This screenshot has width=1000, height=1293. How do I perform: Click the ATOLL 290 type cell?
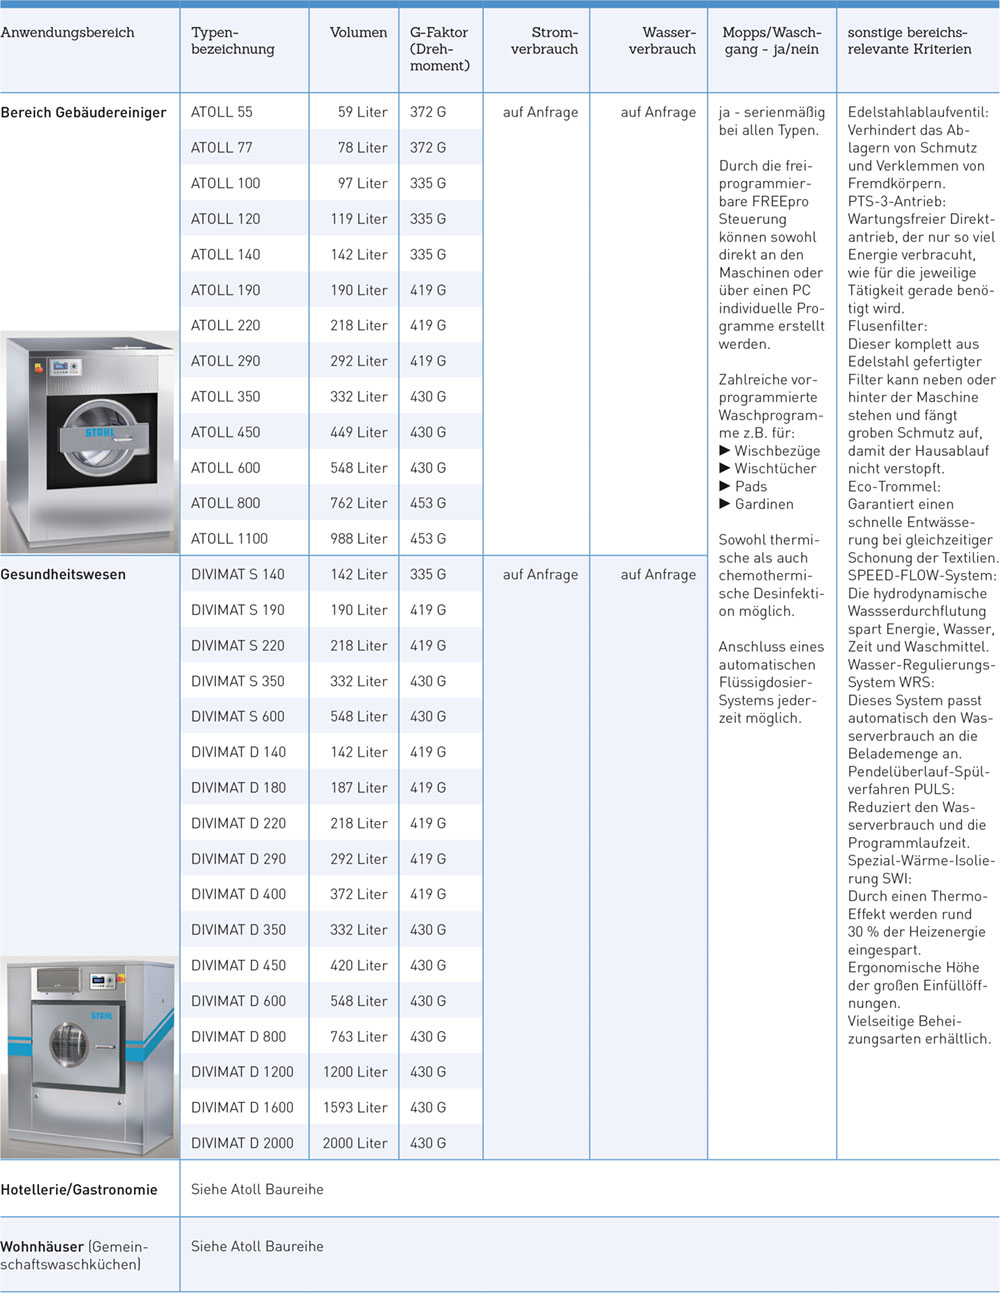click(226, 361)
